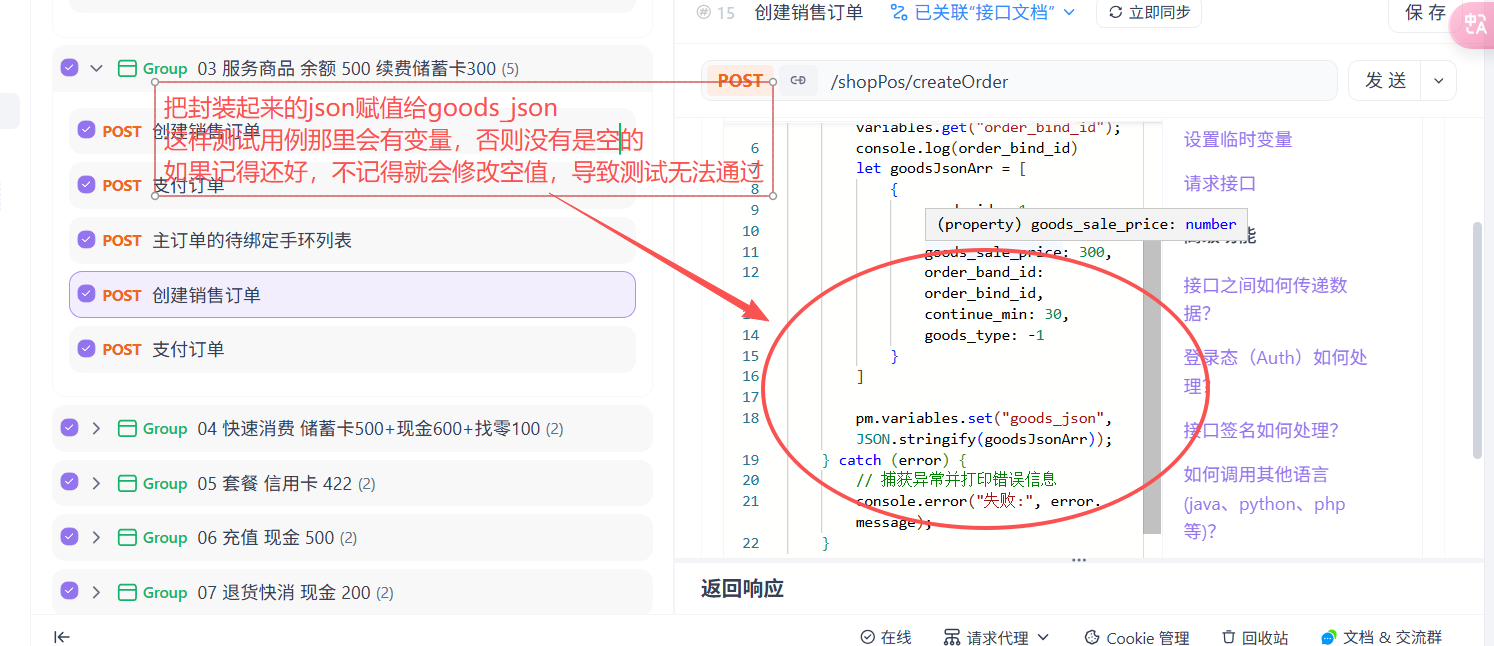
Task: Click the collapse sidebar icon at bottom left
Action: point(62,637)
